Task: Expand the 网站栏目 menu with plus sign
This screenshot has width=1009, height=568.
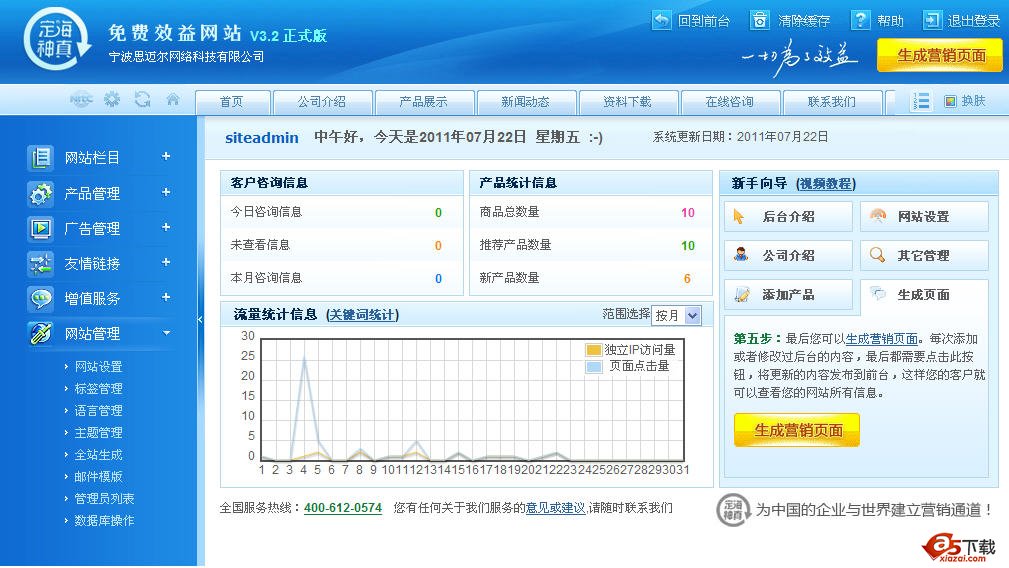Action: click(x=166, y=156)
